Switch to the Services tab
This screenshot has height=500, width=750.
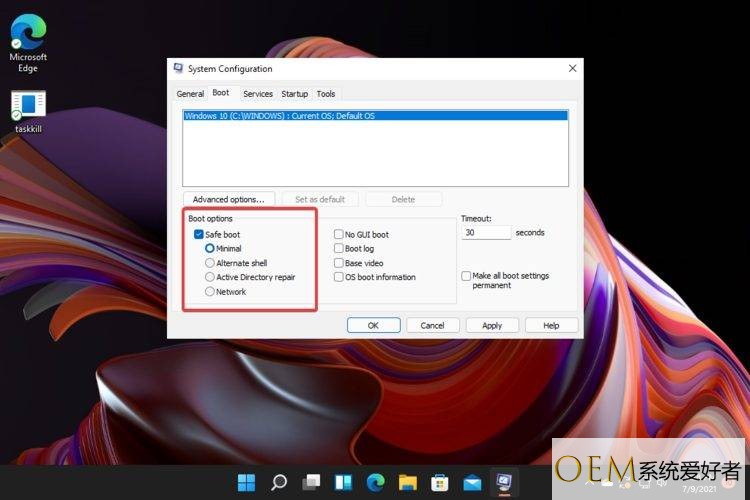257,94
